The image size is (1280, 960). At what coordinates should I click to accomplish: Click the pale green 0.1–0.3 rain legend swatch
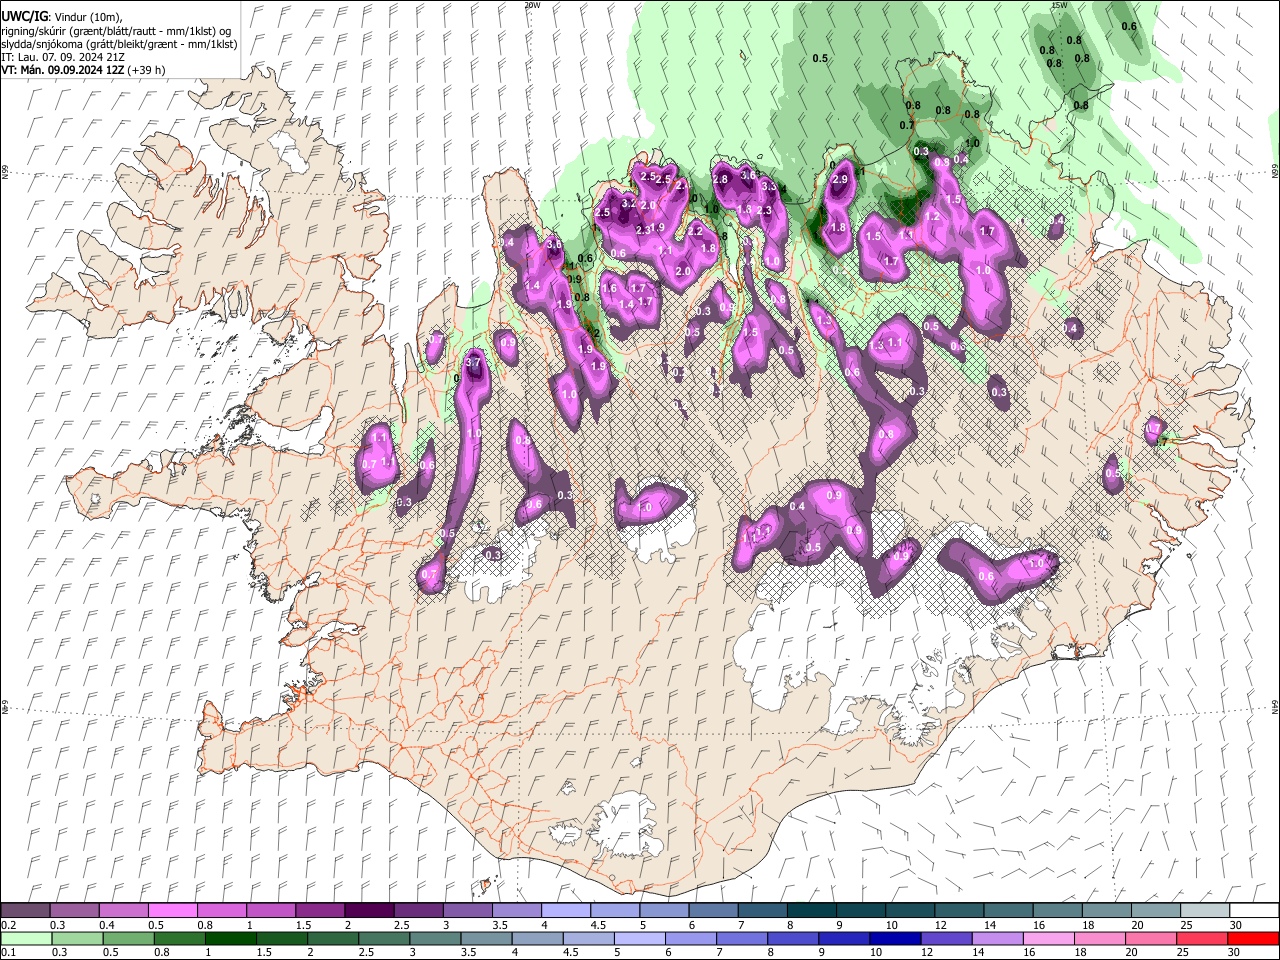tap(25, 938)
